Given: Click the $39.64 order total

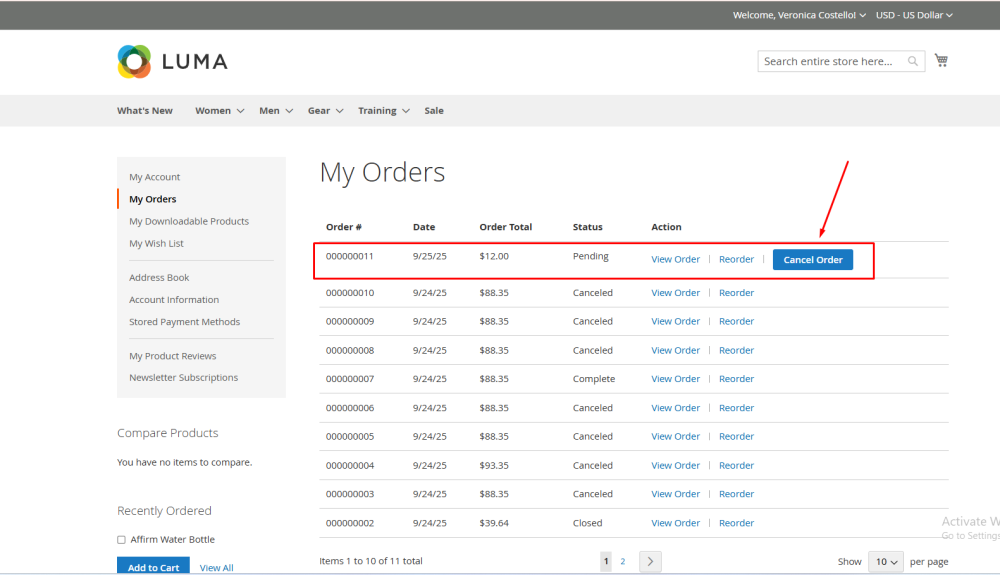Looking at the screenshot, I should 494,523.
